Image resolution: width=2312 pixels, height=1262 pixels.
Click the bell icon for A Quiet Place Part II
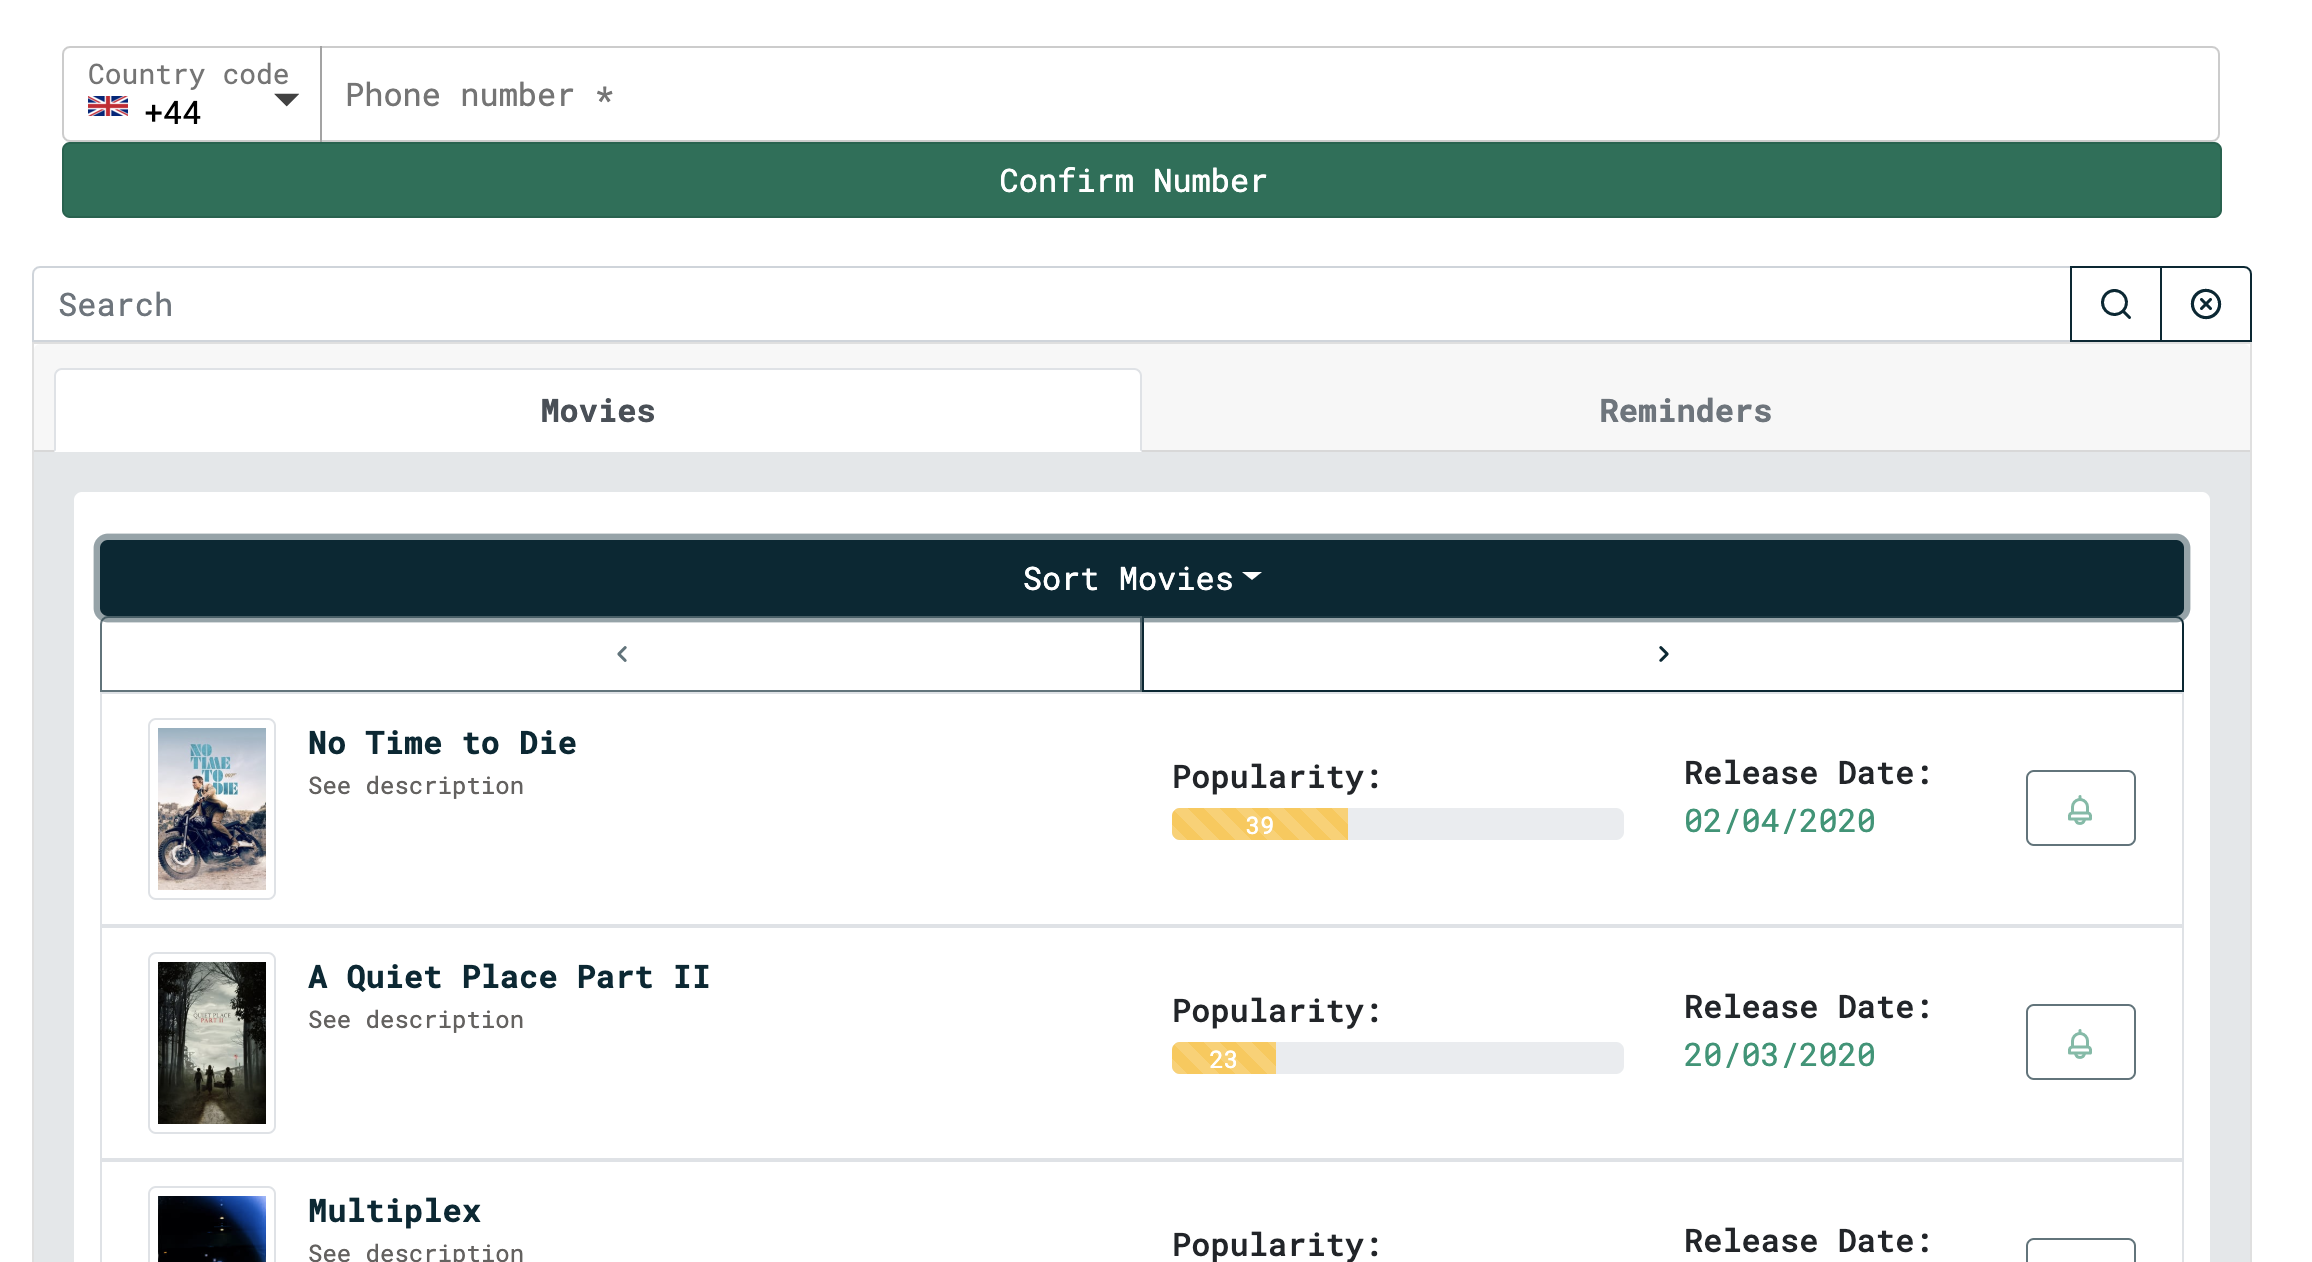tap(2080, 1042)
